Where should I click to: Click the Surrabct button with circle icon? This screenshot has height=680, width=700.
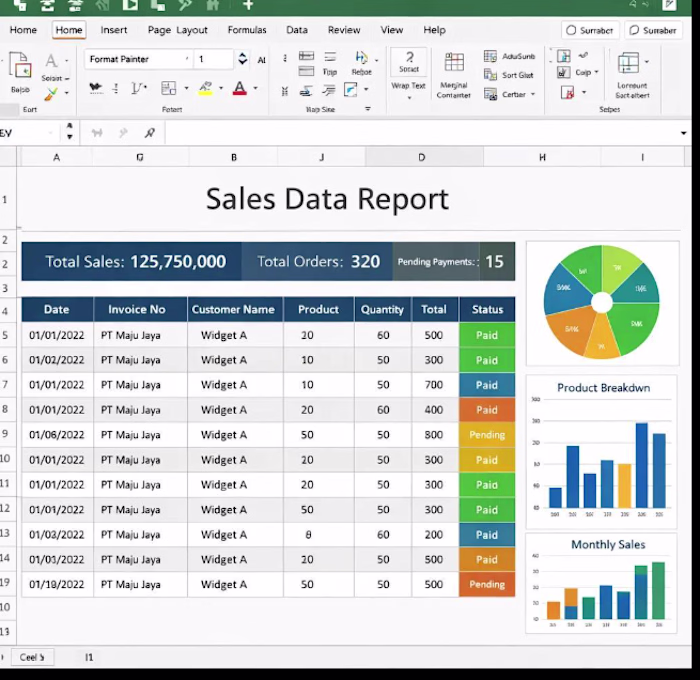coord(590,30)
